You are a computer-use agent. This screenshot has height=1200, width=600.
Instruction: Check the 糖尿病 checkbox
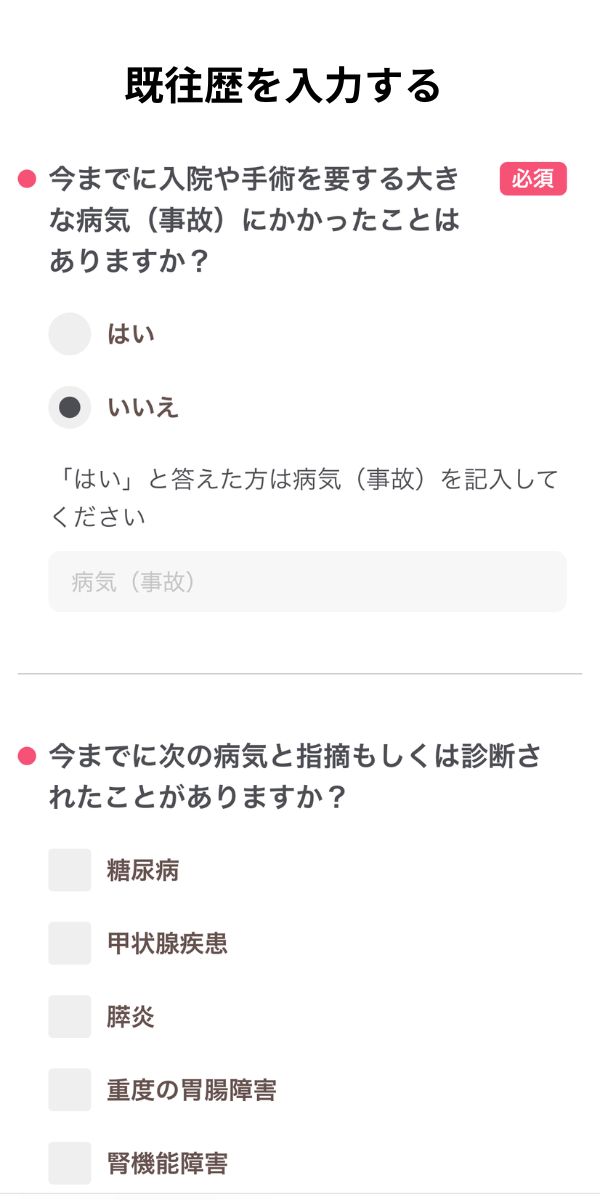70,870
